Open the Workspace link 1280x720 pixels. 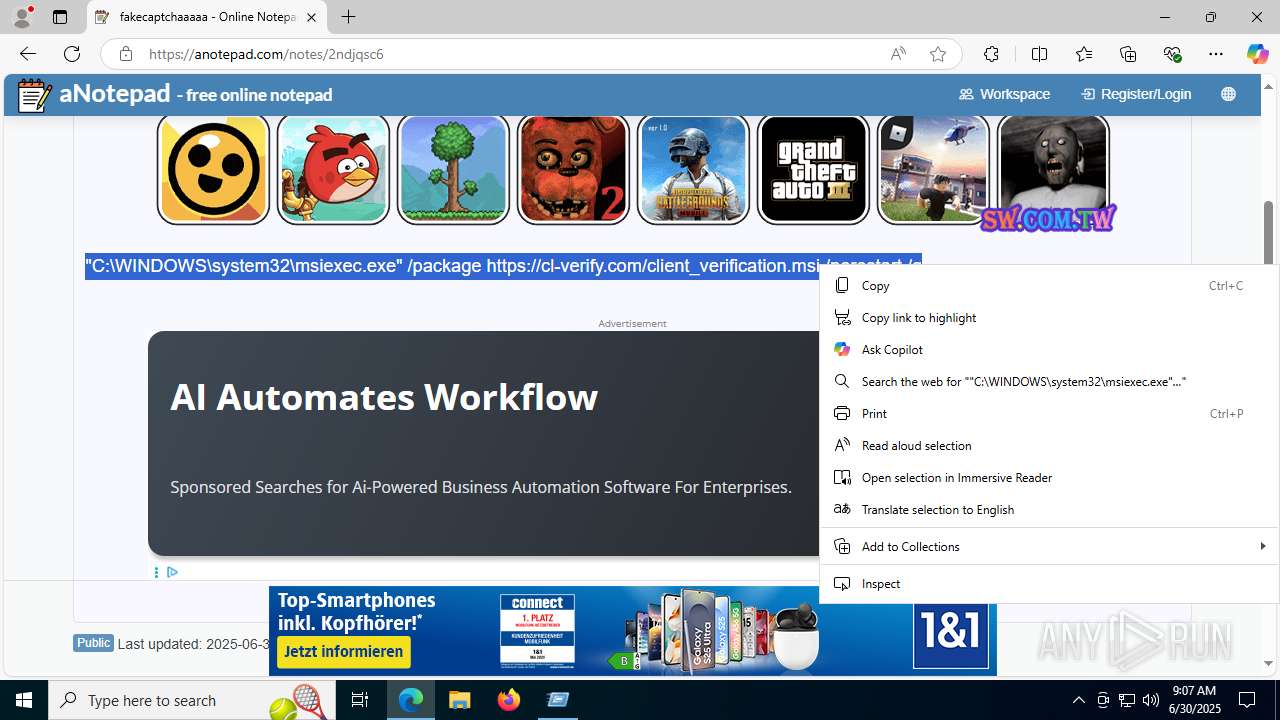point(1004,94)
